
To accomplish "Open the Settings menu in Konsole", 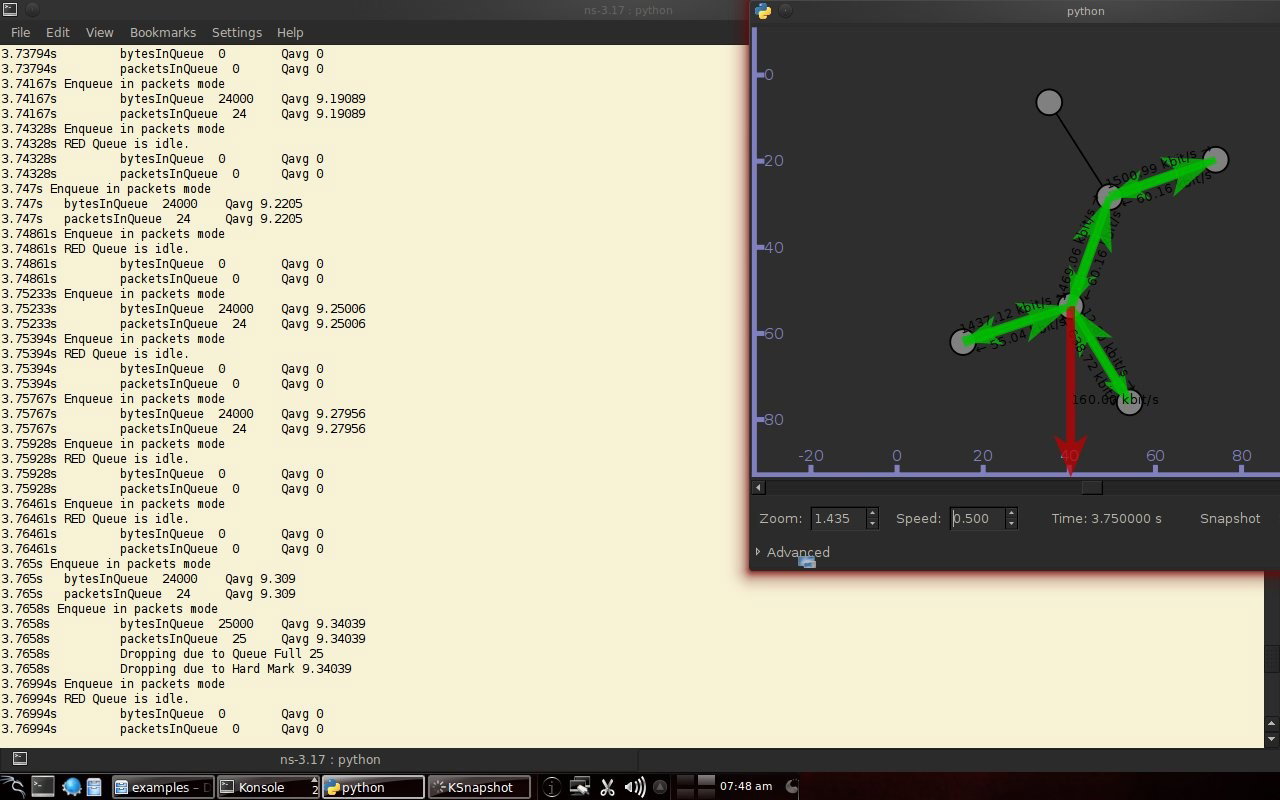I will click(x=236, y=32).
